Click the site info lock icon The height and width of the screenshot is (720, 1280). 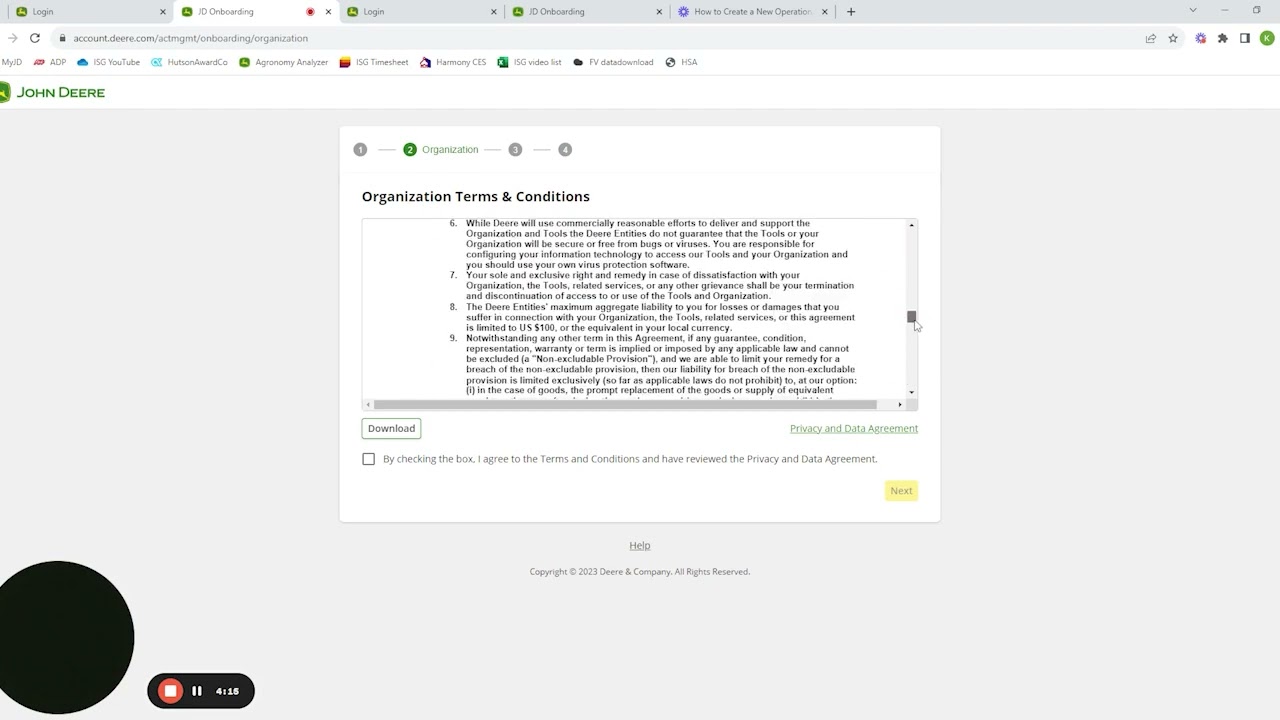point(62,38)
